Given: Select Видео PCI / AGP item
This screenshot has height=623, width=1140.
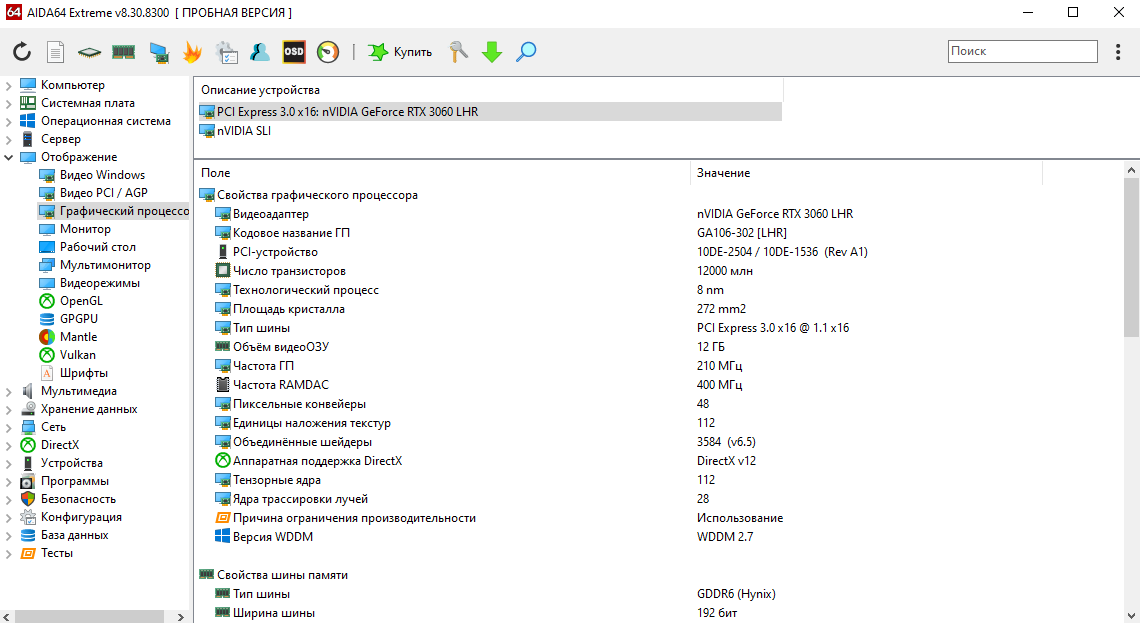Looking at the screenshot, I should pyautogui.click(x=103, y=193).
